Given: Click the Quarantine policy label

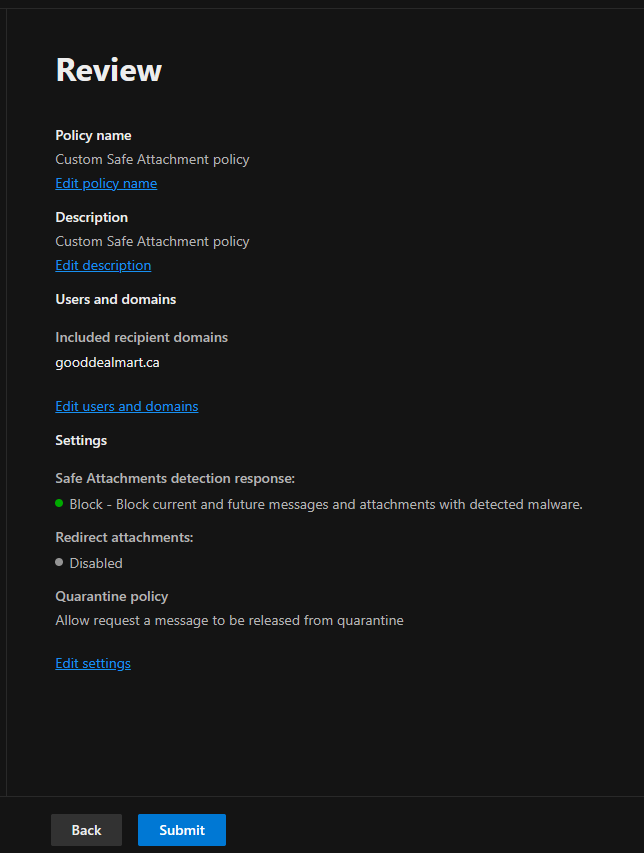Looking at the screenshot, I should pos(112,597).
